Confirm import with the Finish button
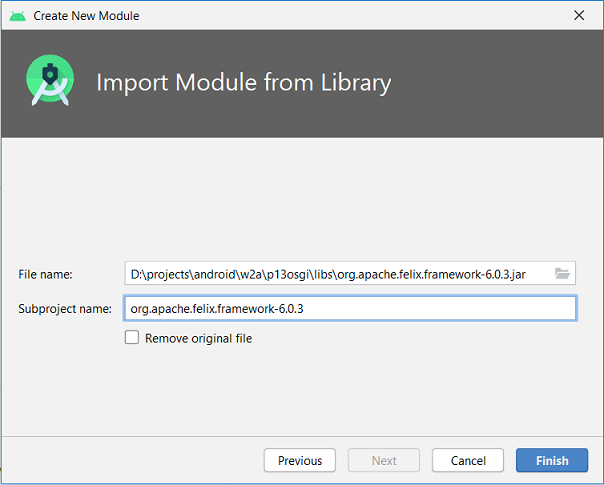Screen dimensions: 604x485 pos(552,460)
